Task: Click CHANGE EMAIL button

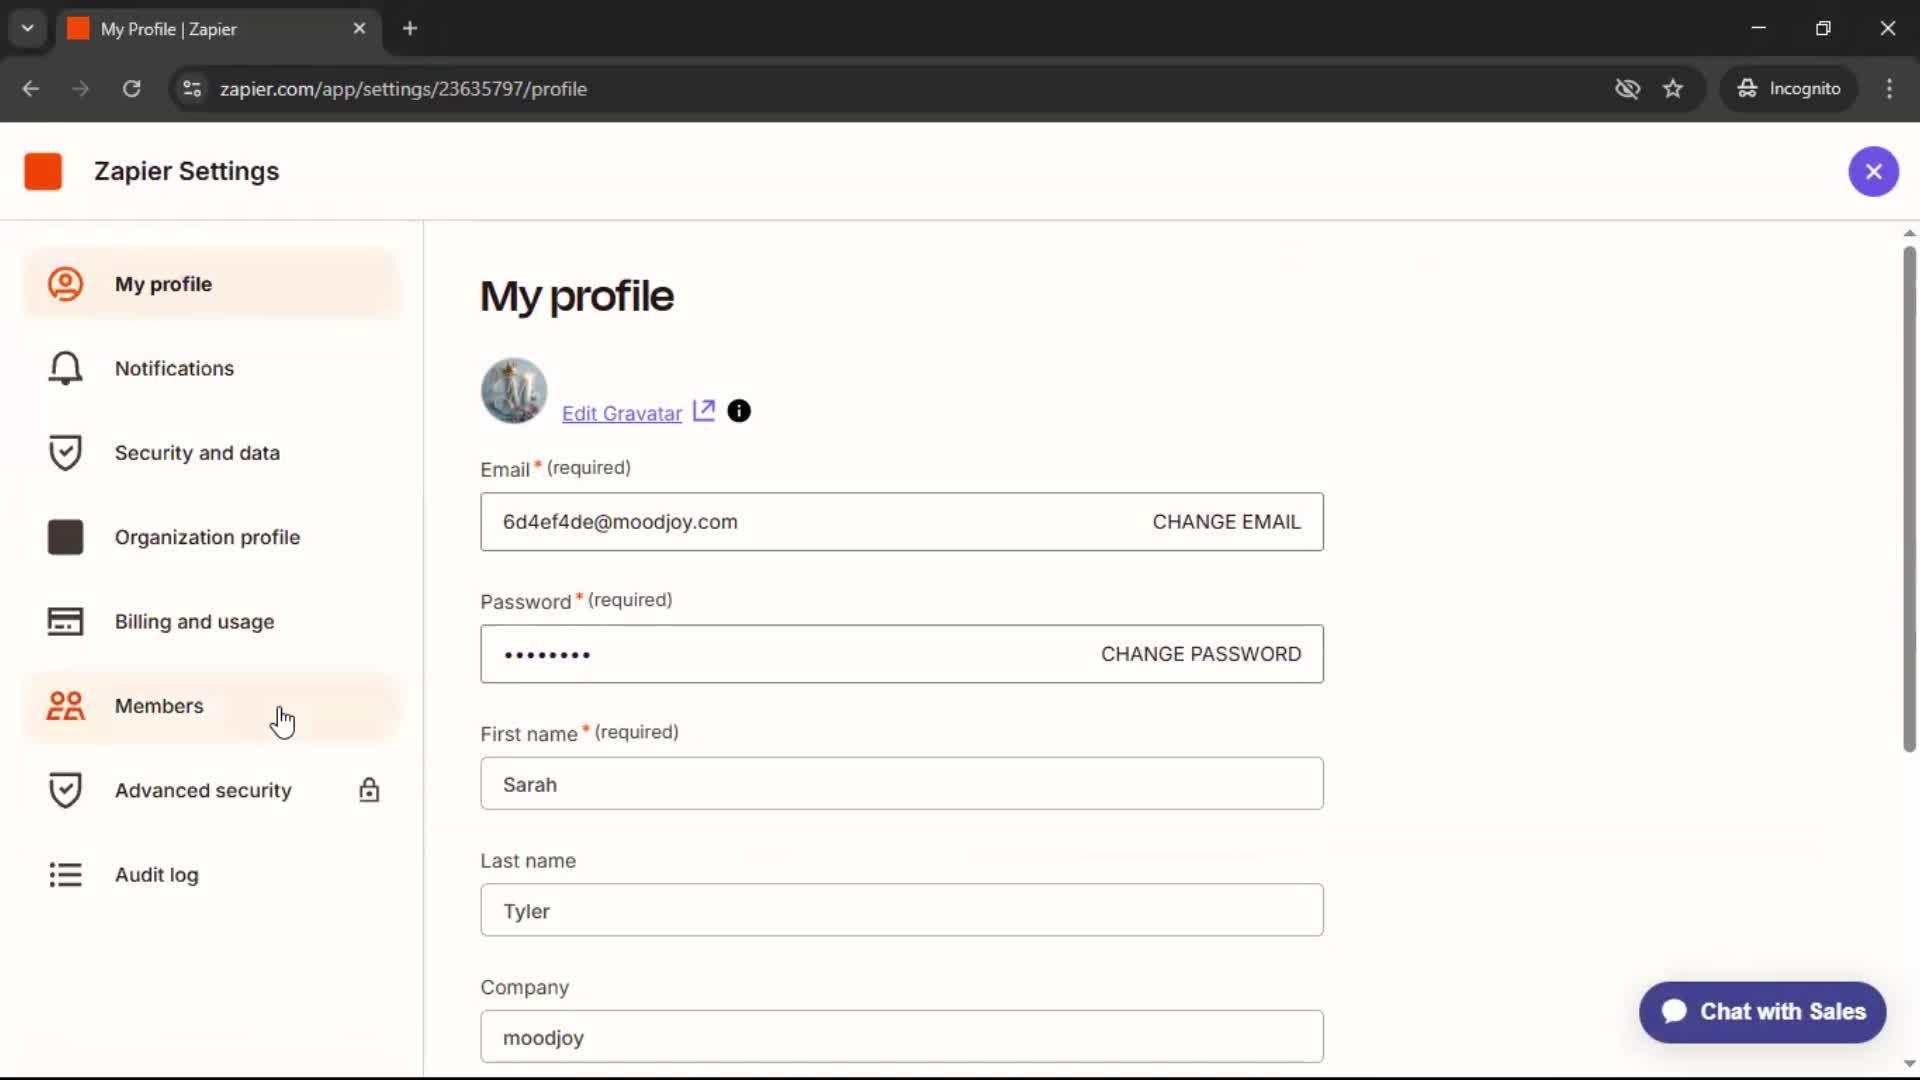Action: point(1226,522)
